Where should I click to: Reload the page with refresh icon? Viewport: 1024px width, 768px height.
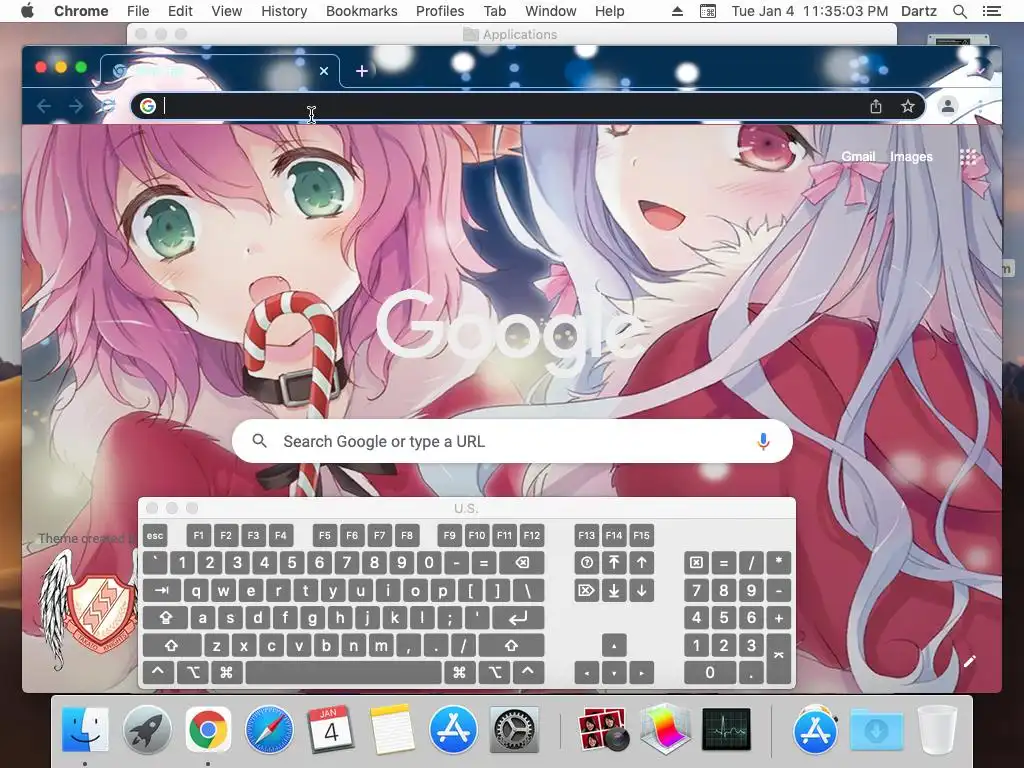(x=108, y=106)
